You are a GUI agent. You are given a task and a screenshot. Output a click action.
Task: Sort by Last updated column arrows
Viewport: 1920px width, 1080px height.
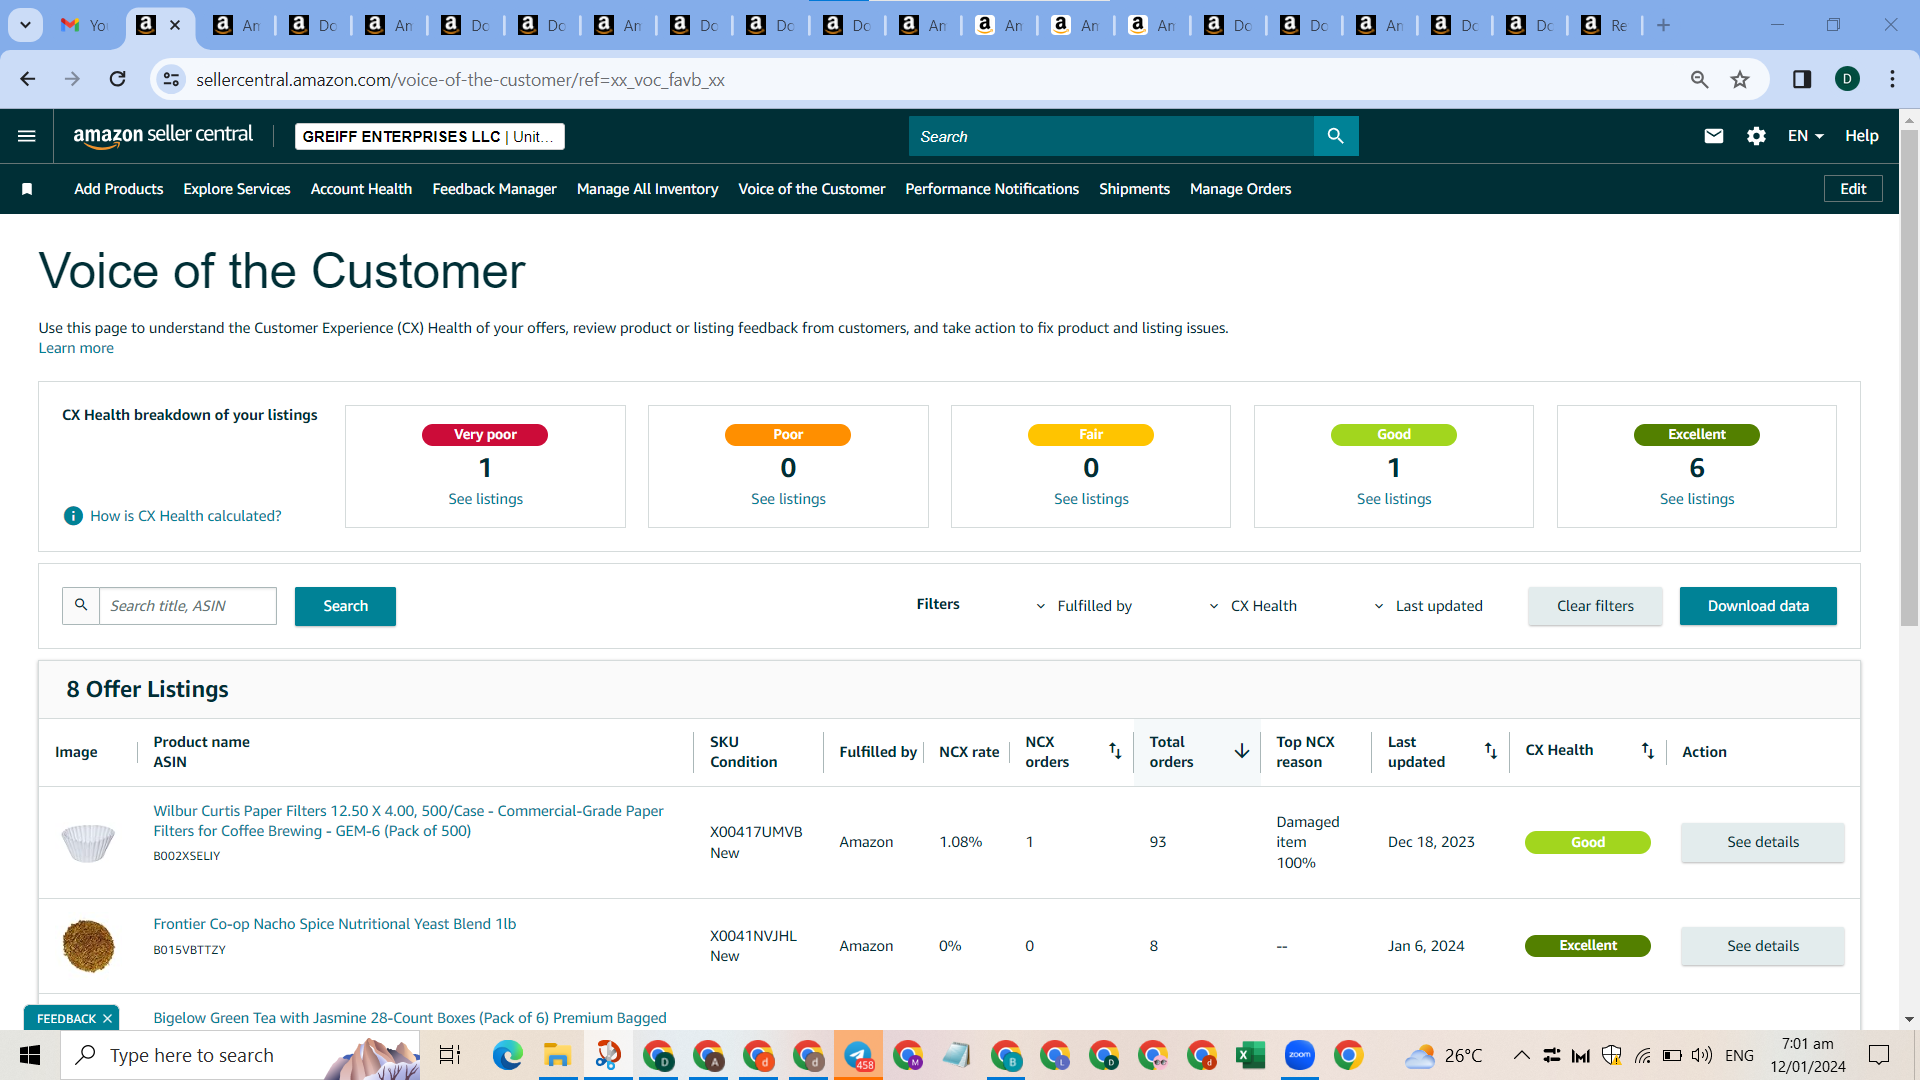[1491, 751]
